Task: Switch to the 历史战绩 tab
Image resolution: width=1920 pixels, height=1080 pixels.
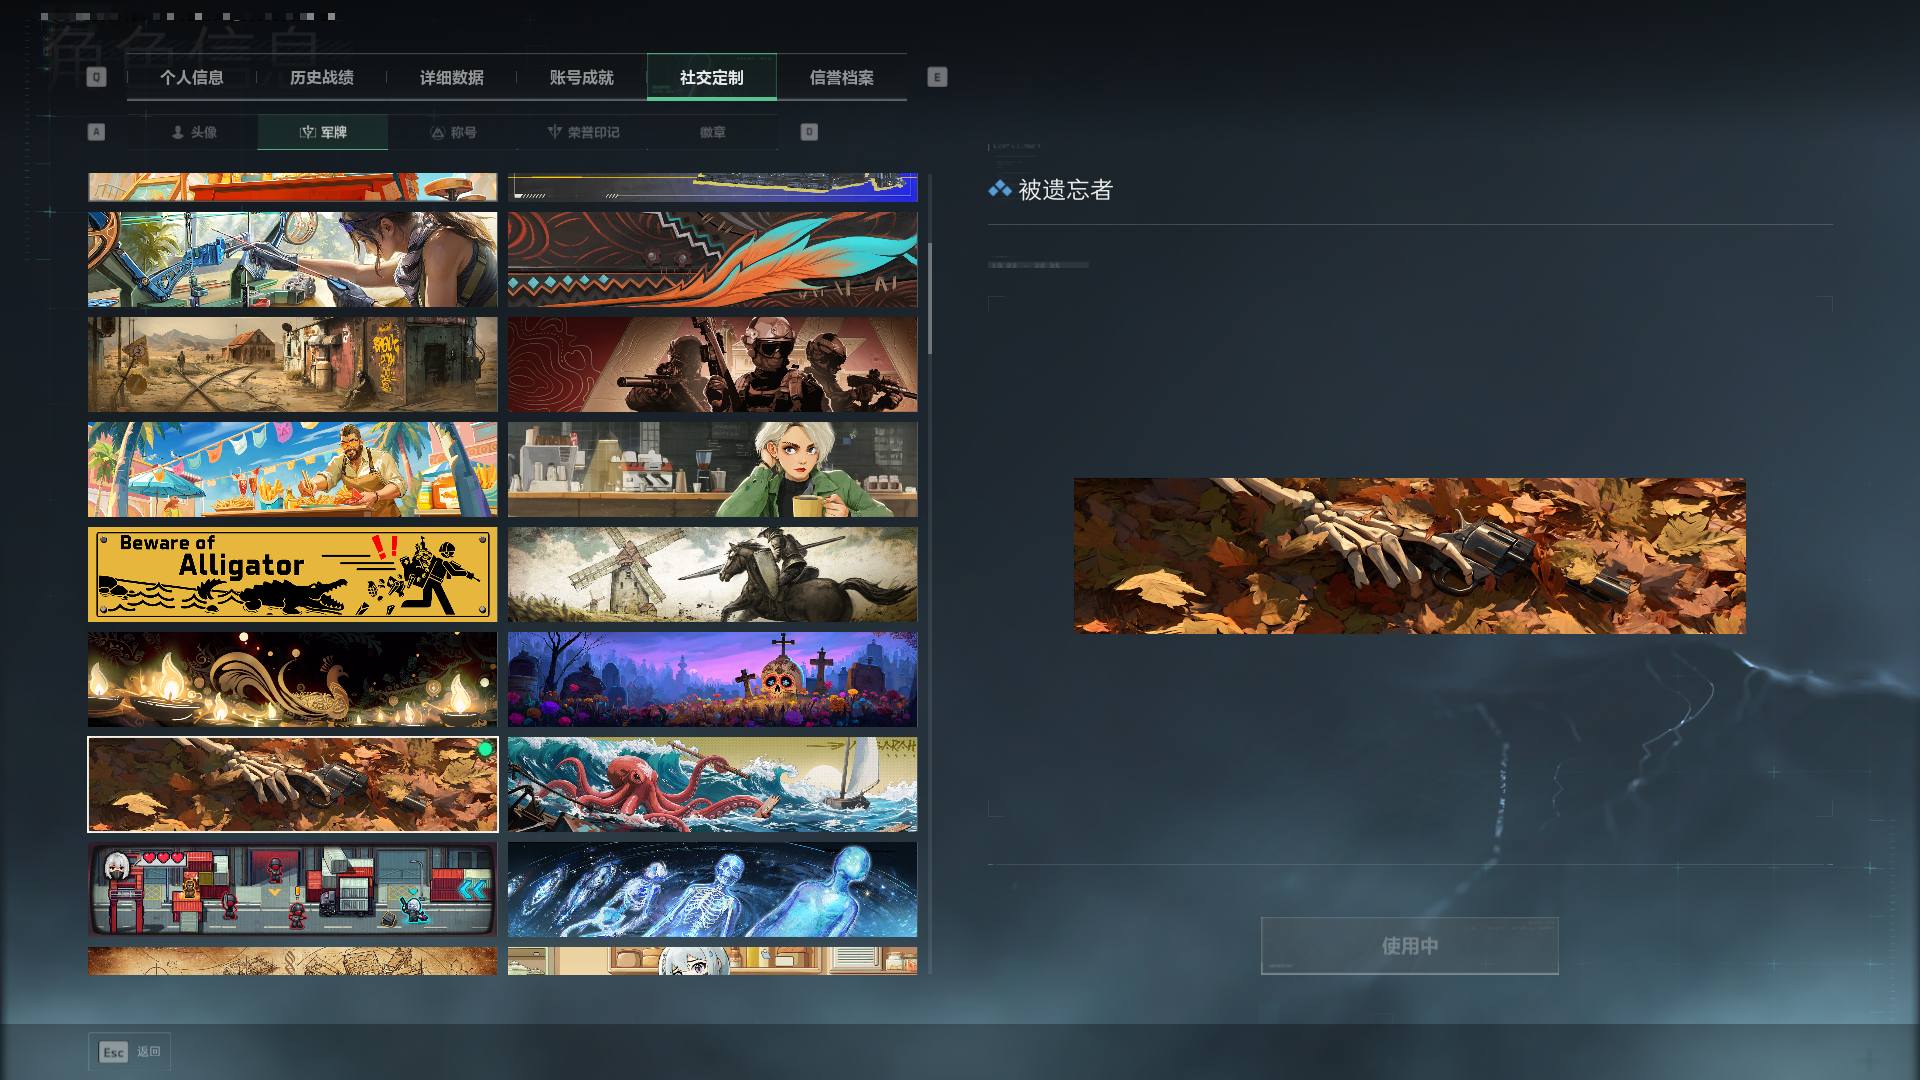Action: (322, 77)
